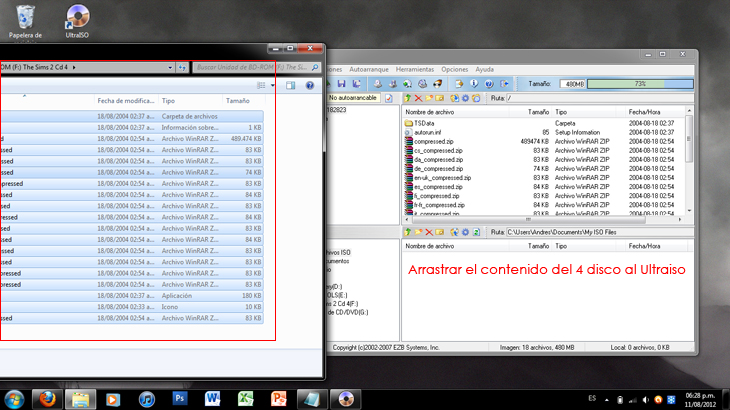The height and width of the screenshot is (410, 730).
Task: Click the local Ruta field with My ISO Files
Action: point(600,232)
